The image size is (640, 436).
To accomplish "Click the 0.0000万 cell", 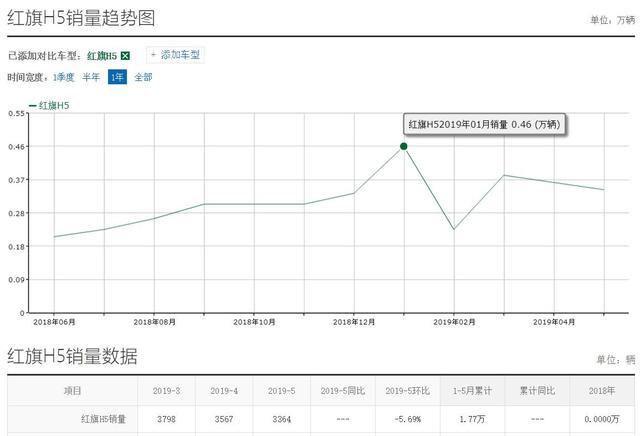I will [602, 419].
